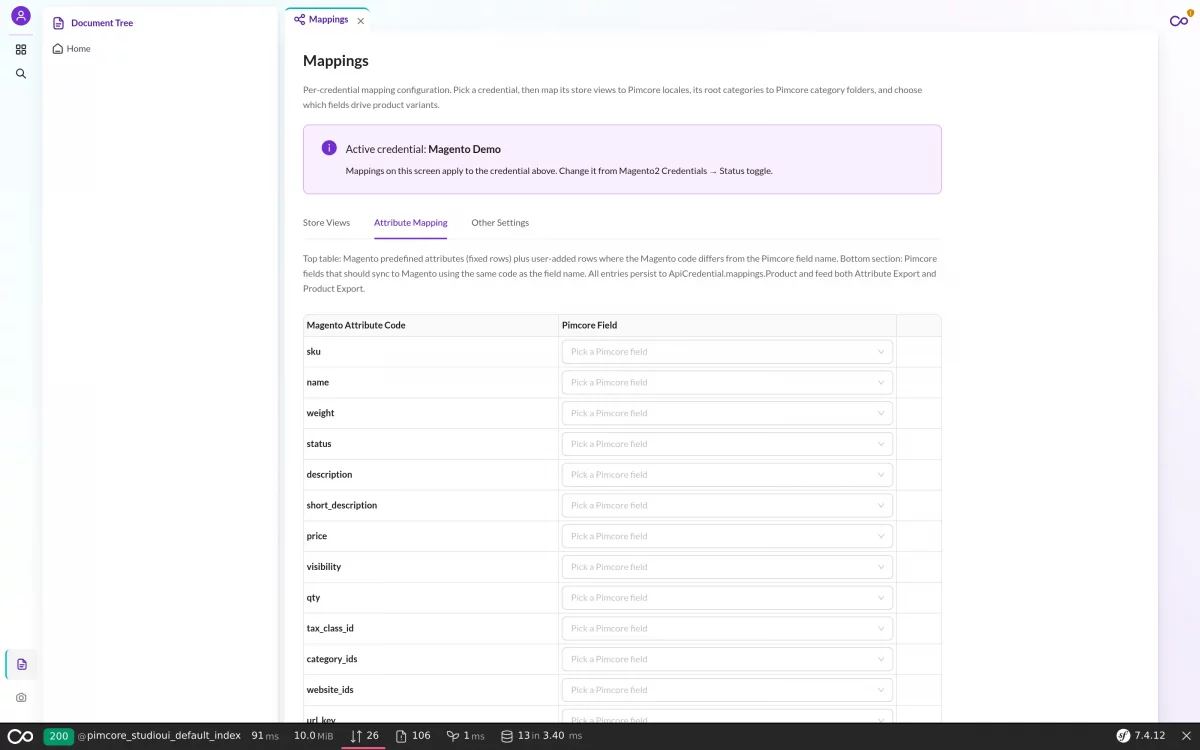
Task: Open the Pimcore field dropdown for weight
Action: pos(727,413)
